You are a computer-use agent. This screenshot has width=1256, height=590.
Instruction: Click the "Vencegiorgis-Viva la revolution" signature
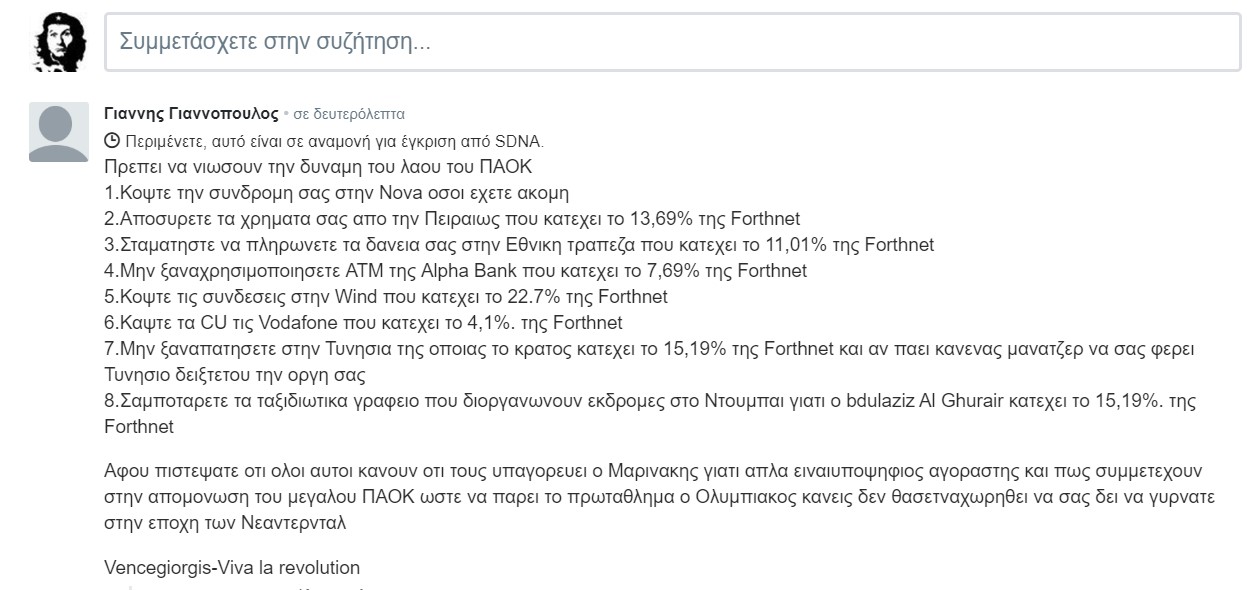coord(232,567)
